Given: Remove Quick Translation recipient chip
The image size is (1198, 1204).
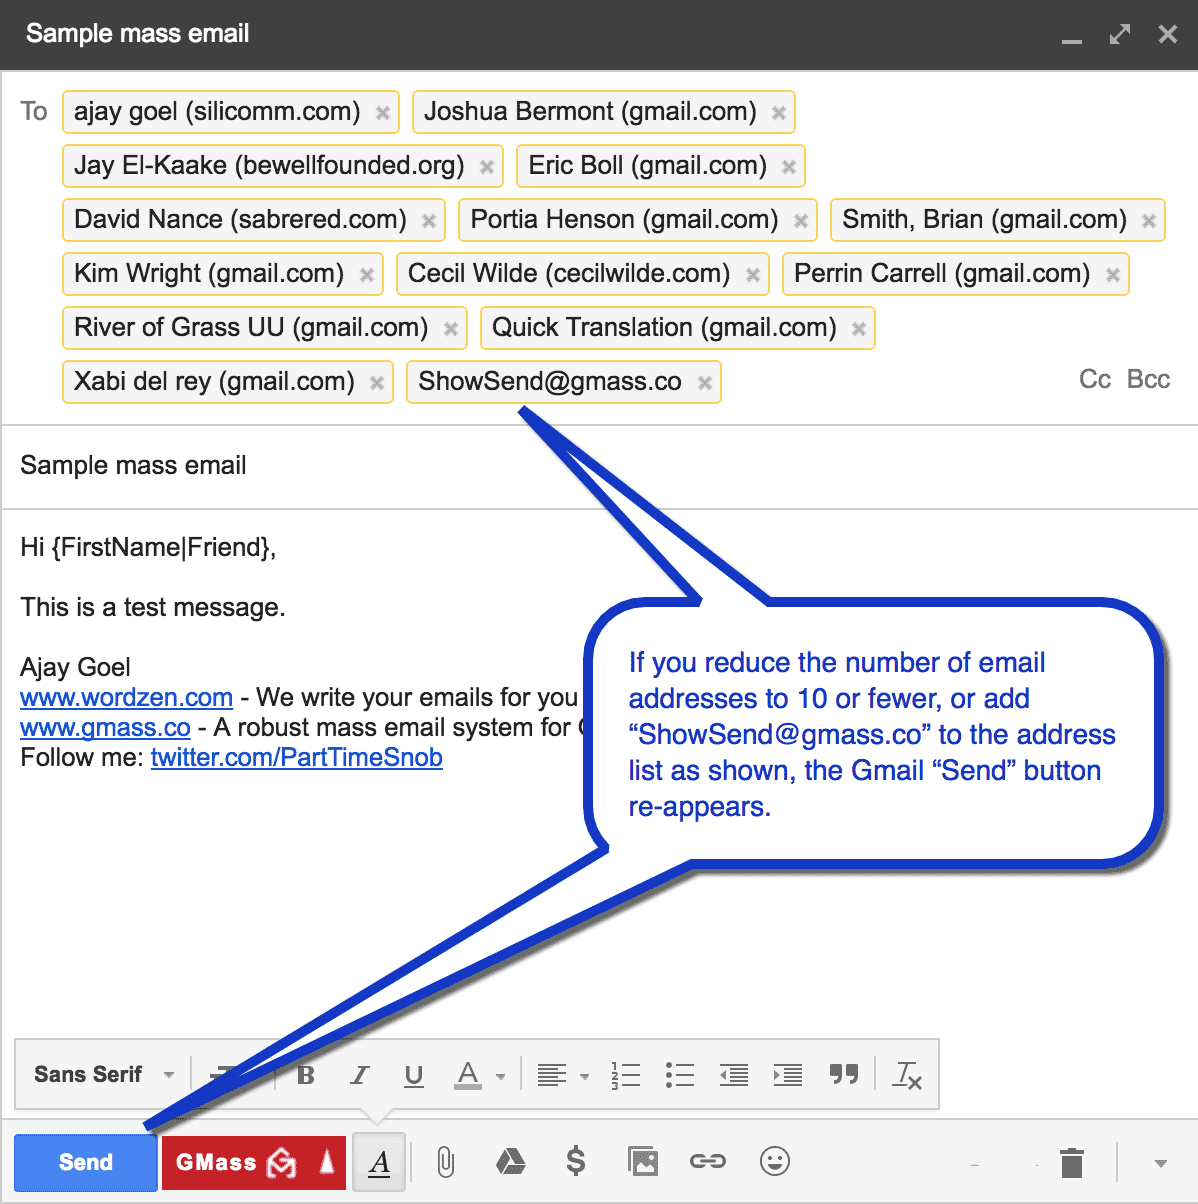Looking at the screenshot, I should point(858,329).
